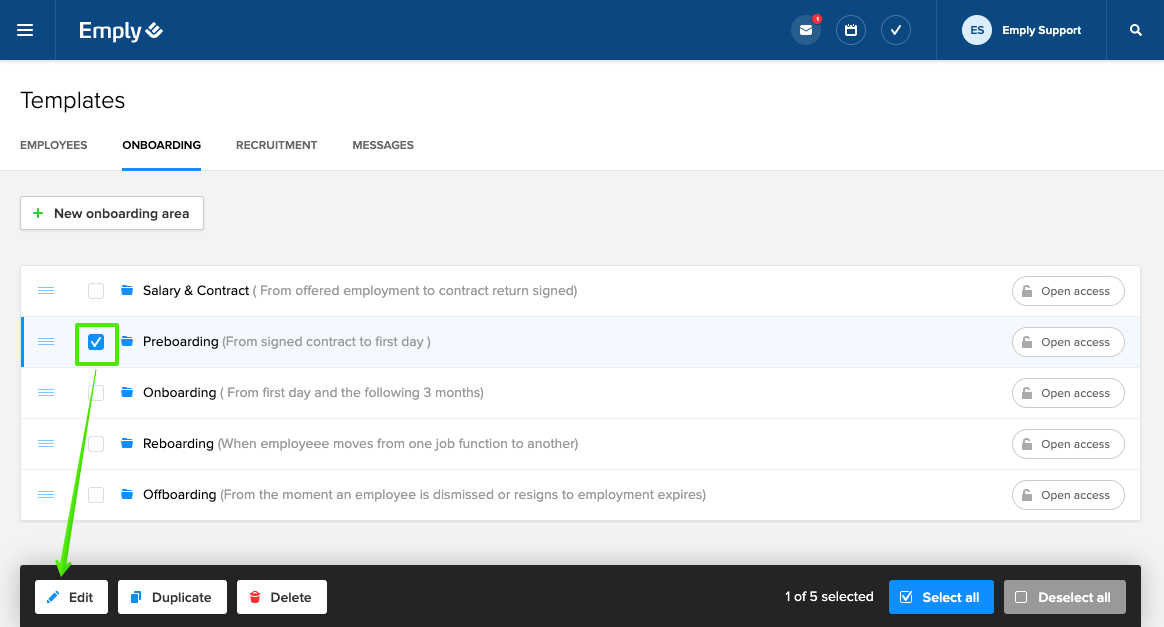Open access settings for Preboarding
1164x627 pixels.
1068,342
